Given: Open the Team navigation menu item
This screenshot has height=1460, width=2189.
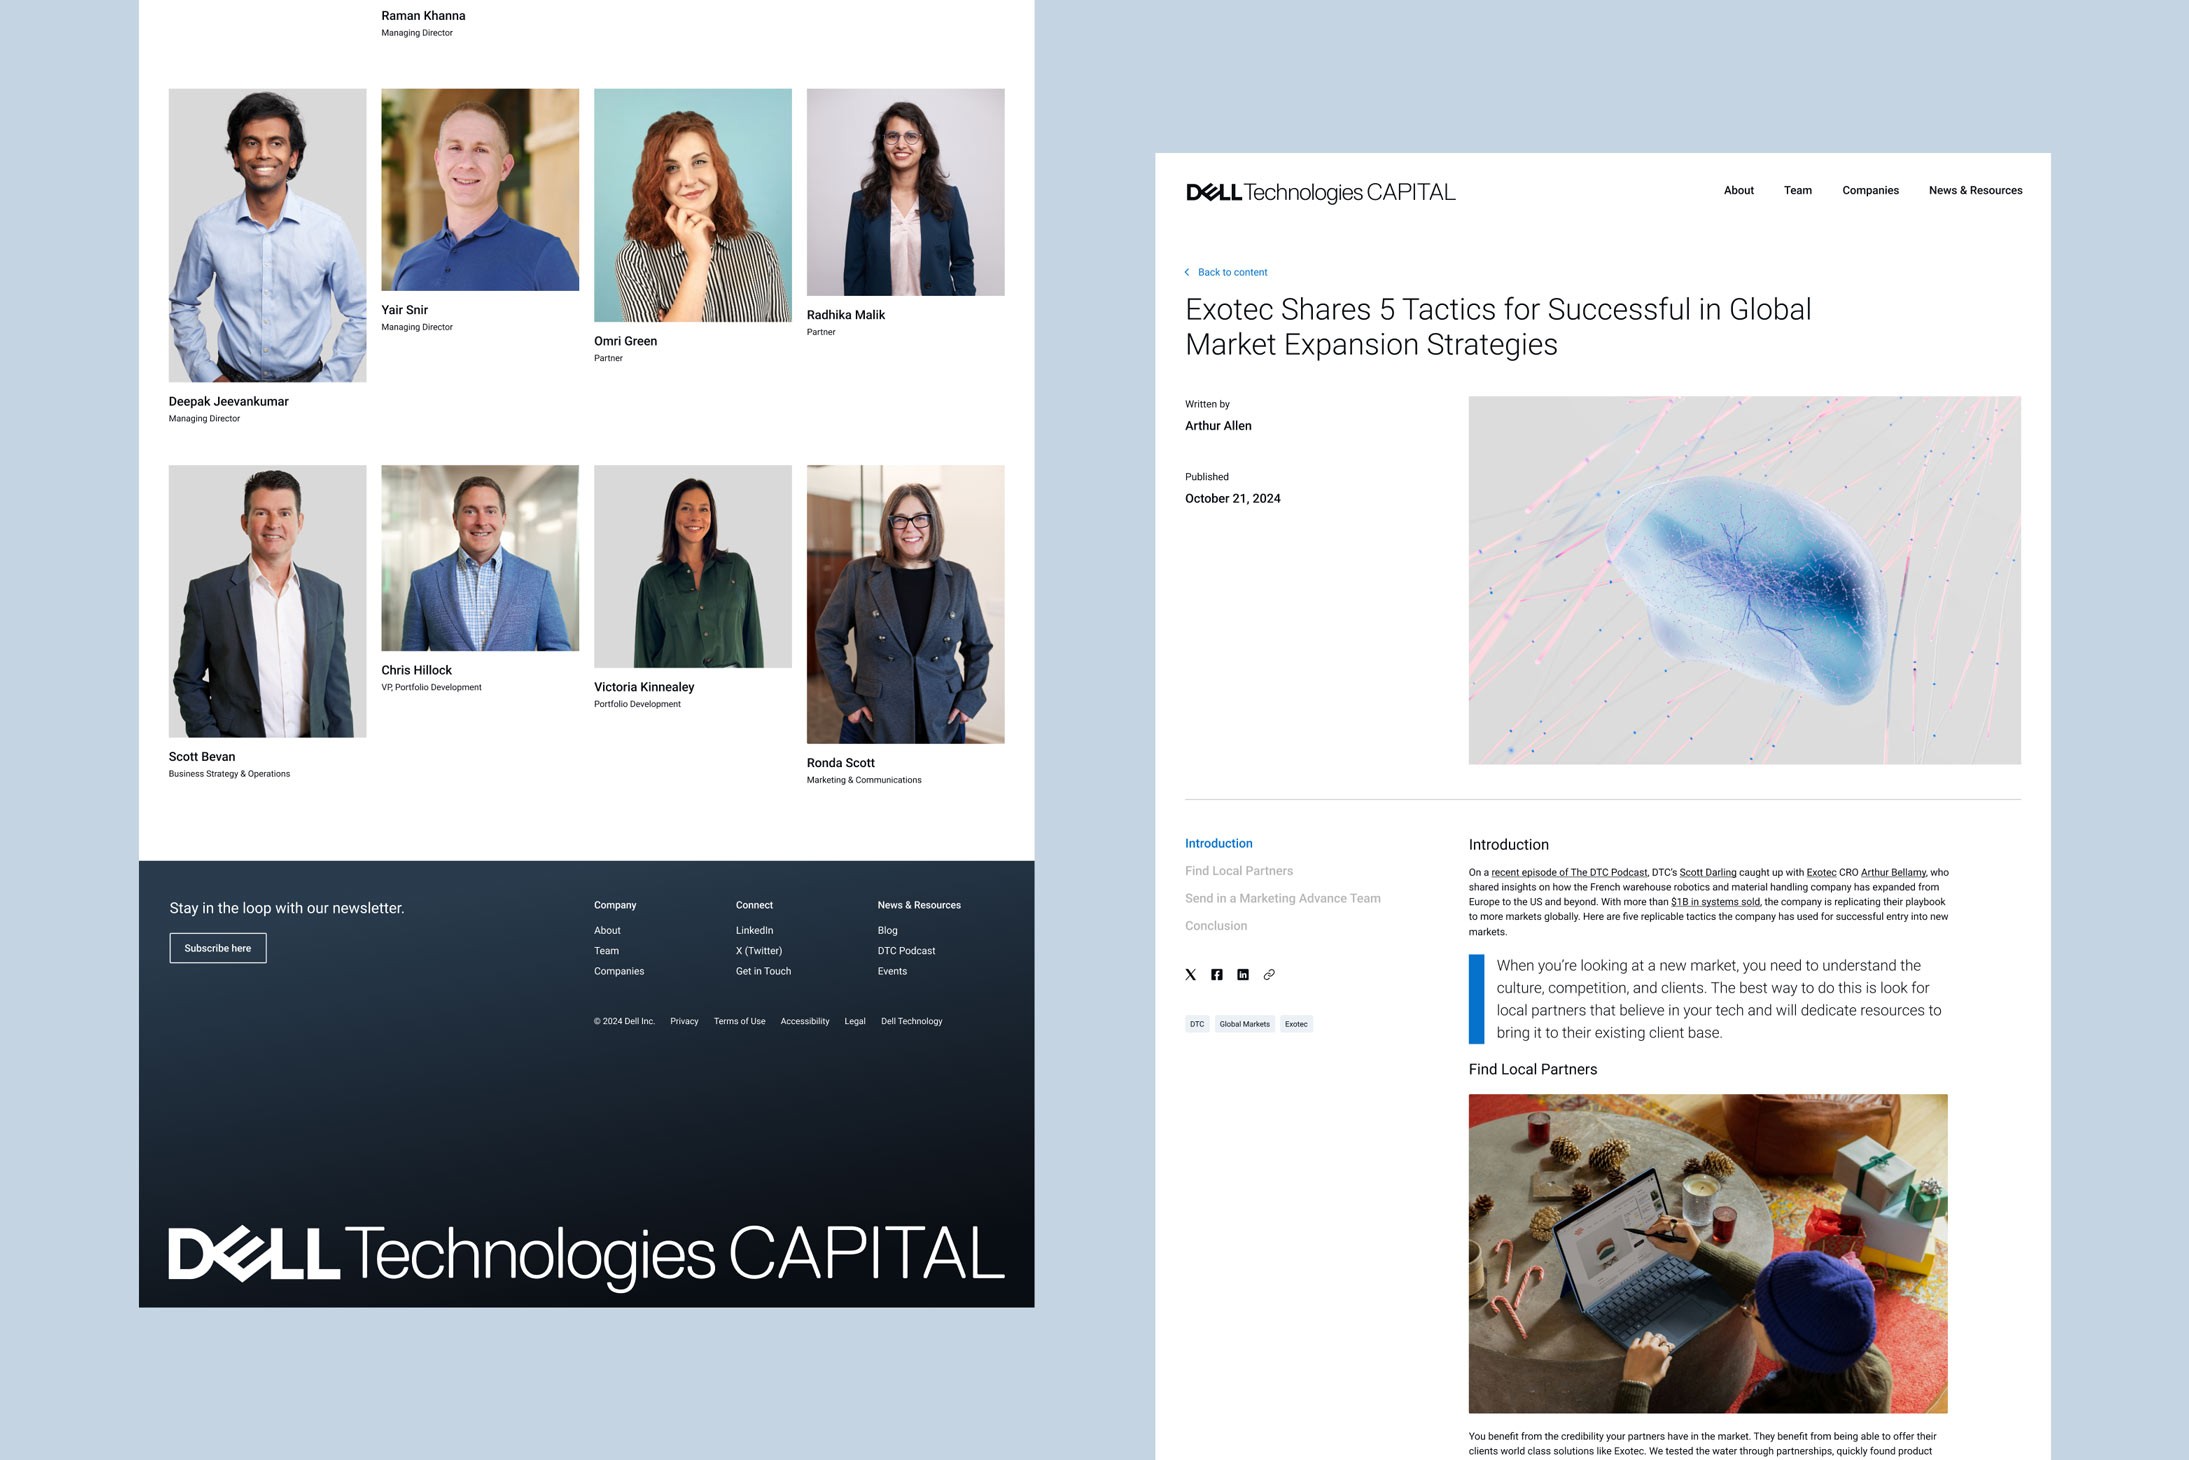Looking at the screenshot, I should (1797, 190).
